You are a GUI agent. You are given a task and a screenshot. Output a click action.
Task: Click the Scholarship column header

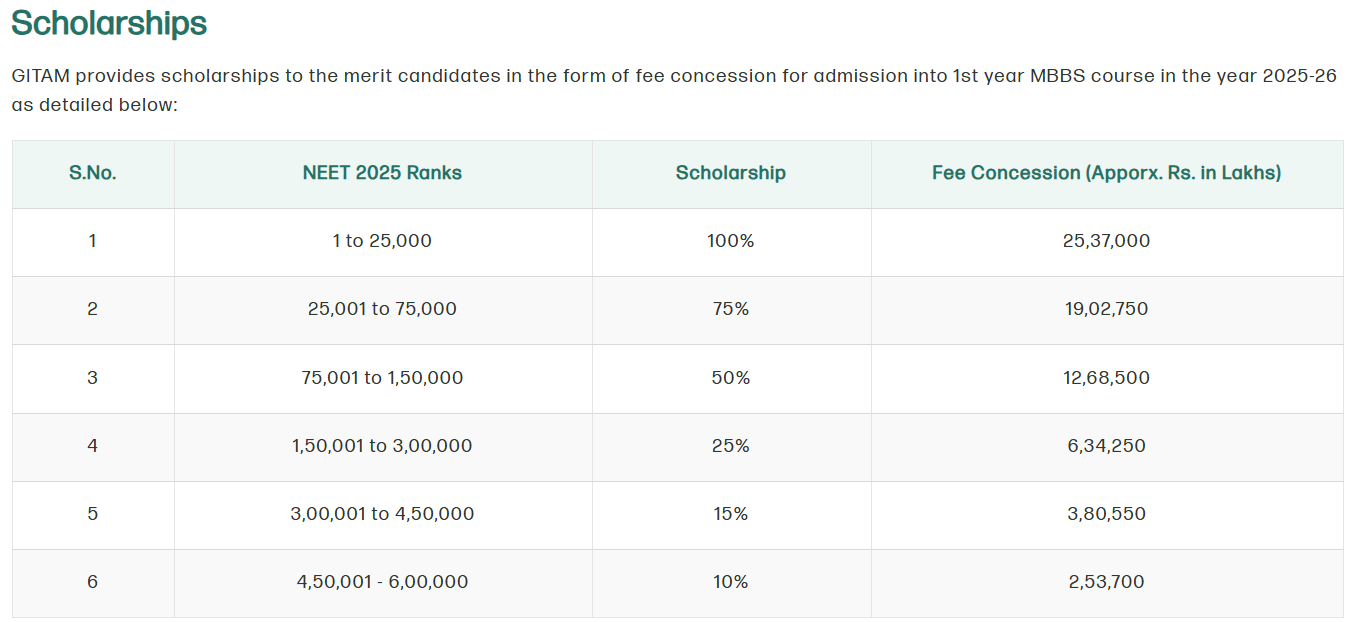tap(731, 173)
